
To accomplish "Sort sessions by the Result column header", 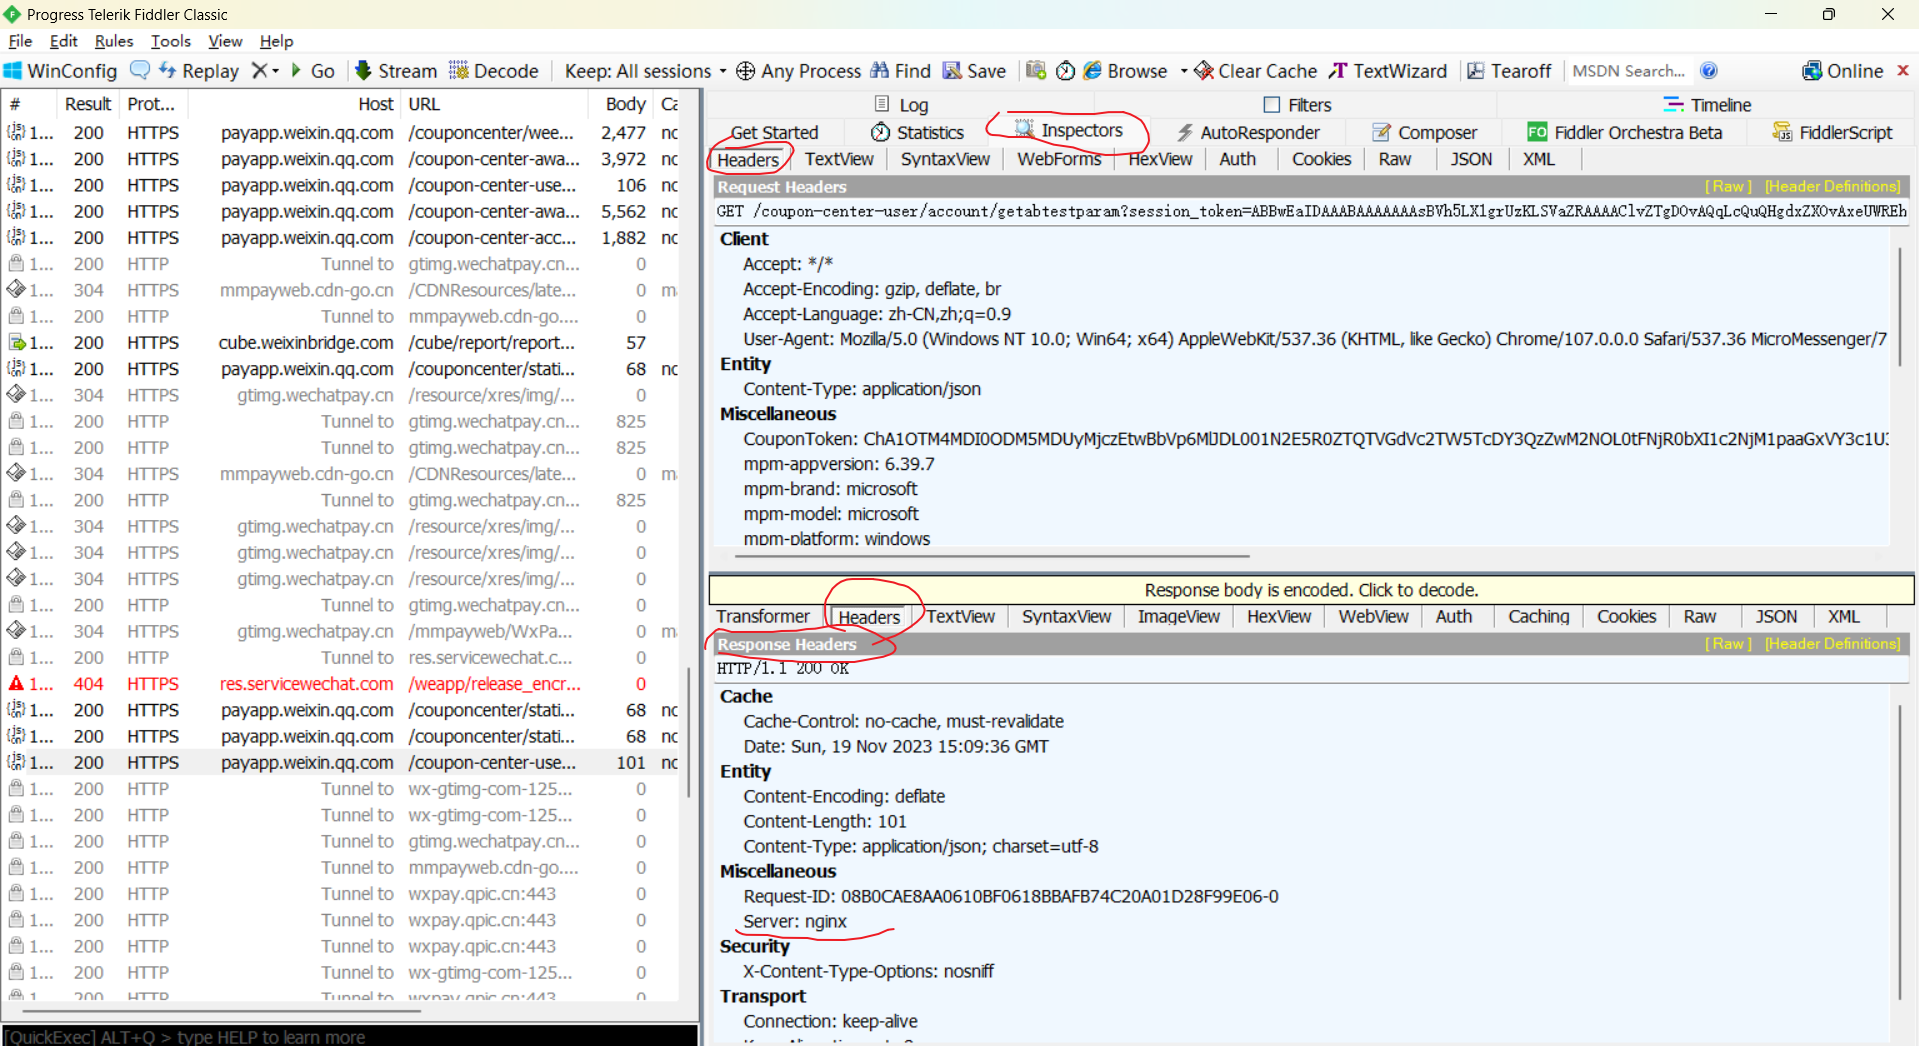I will (88, 104).
